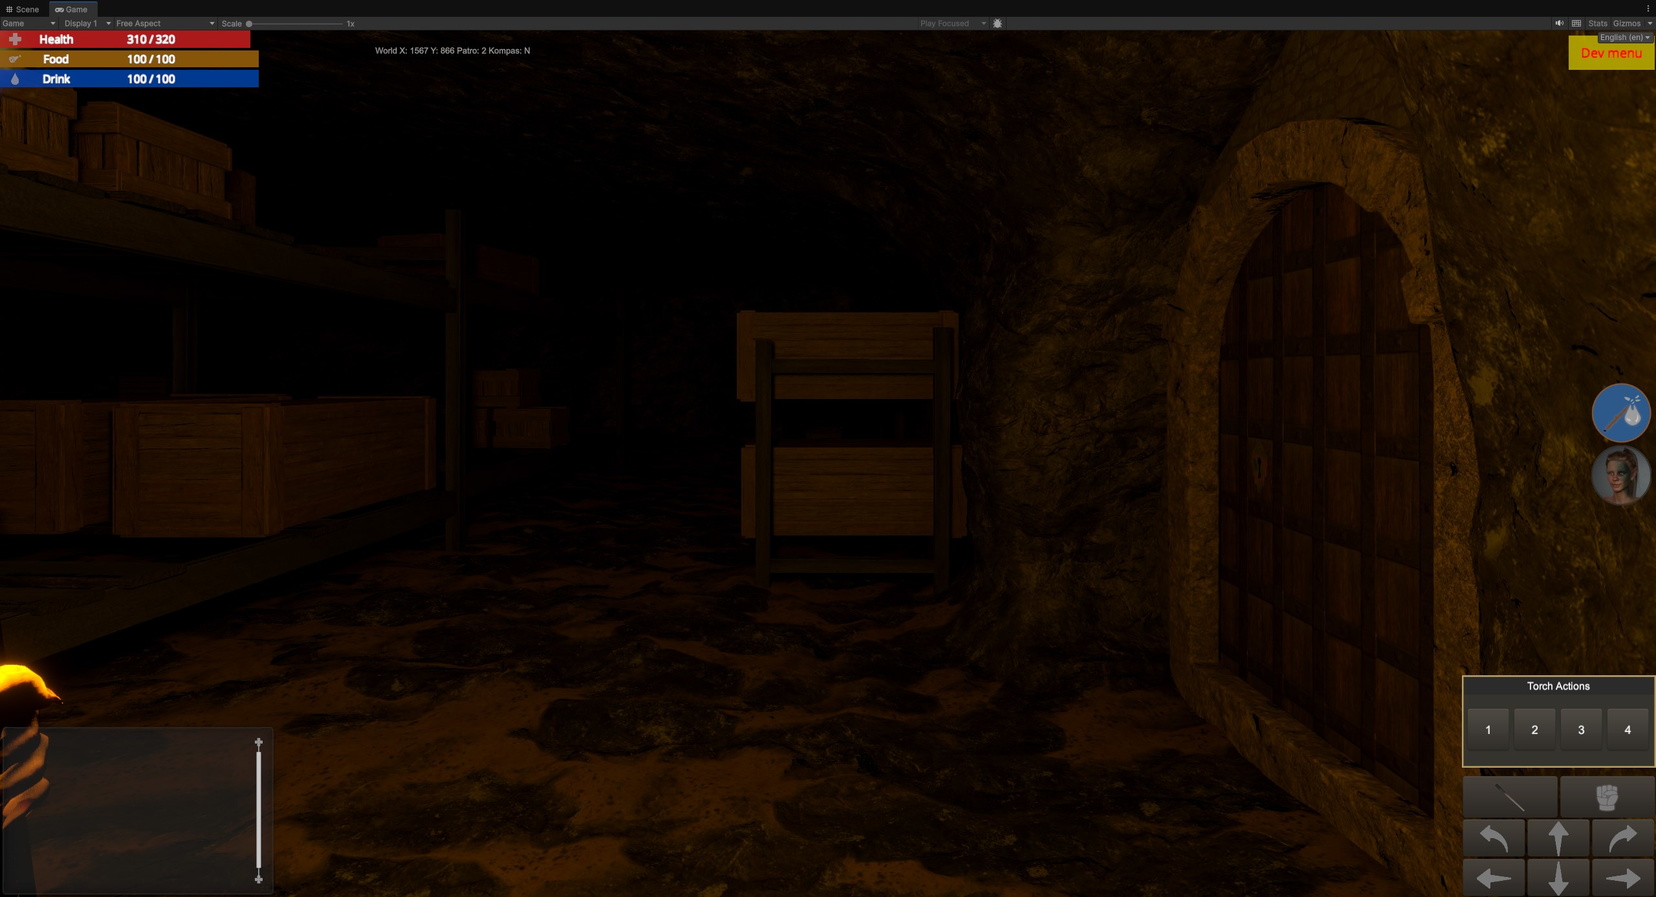Toggle Gizmos visibility in Game view
This screenshot has width=1656, height=897.
1627,23
